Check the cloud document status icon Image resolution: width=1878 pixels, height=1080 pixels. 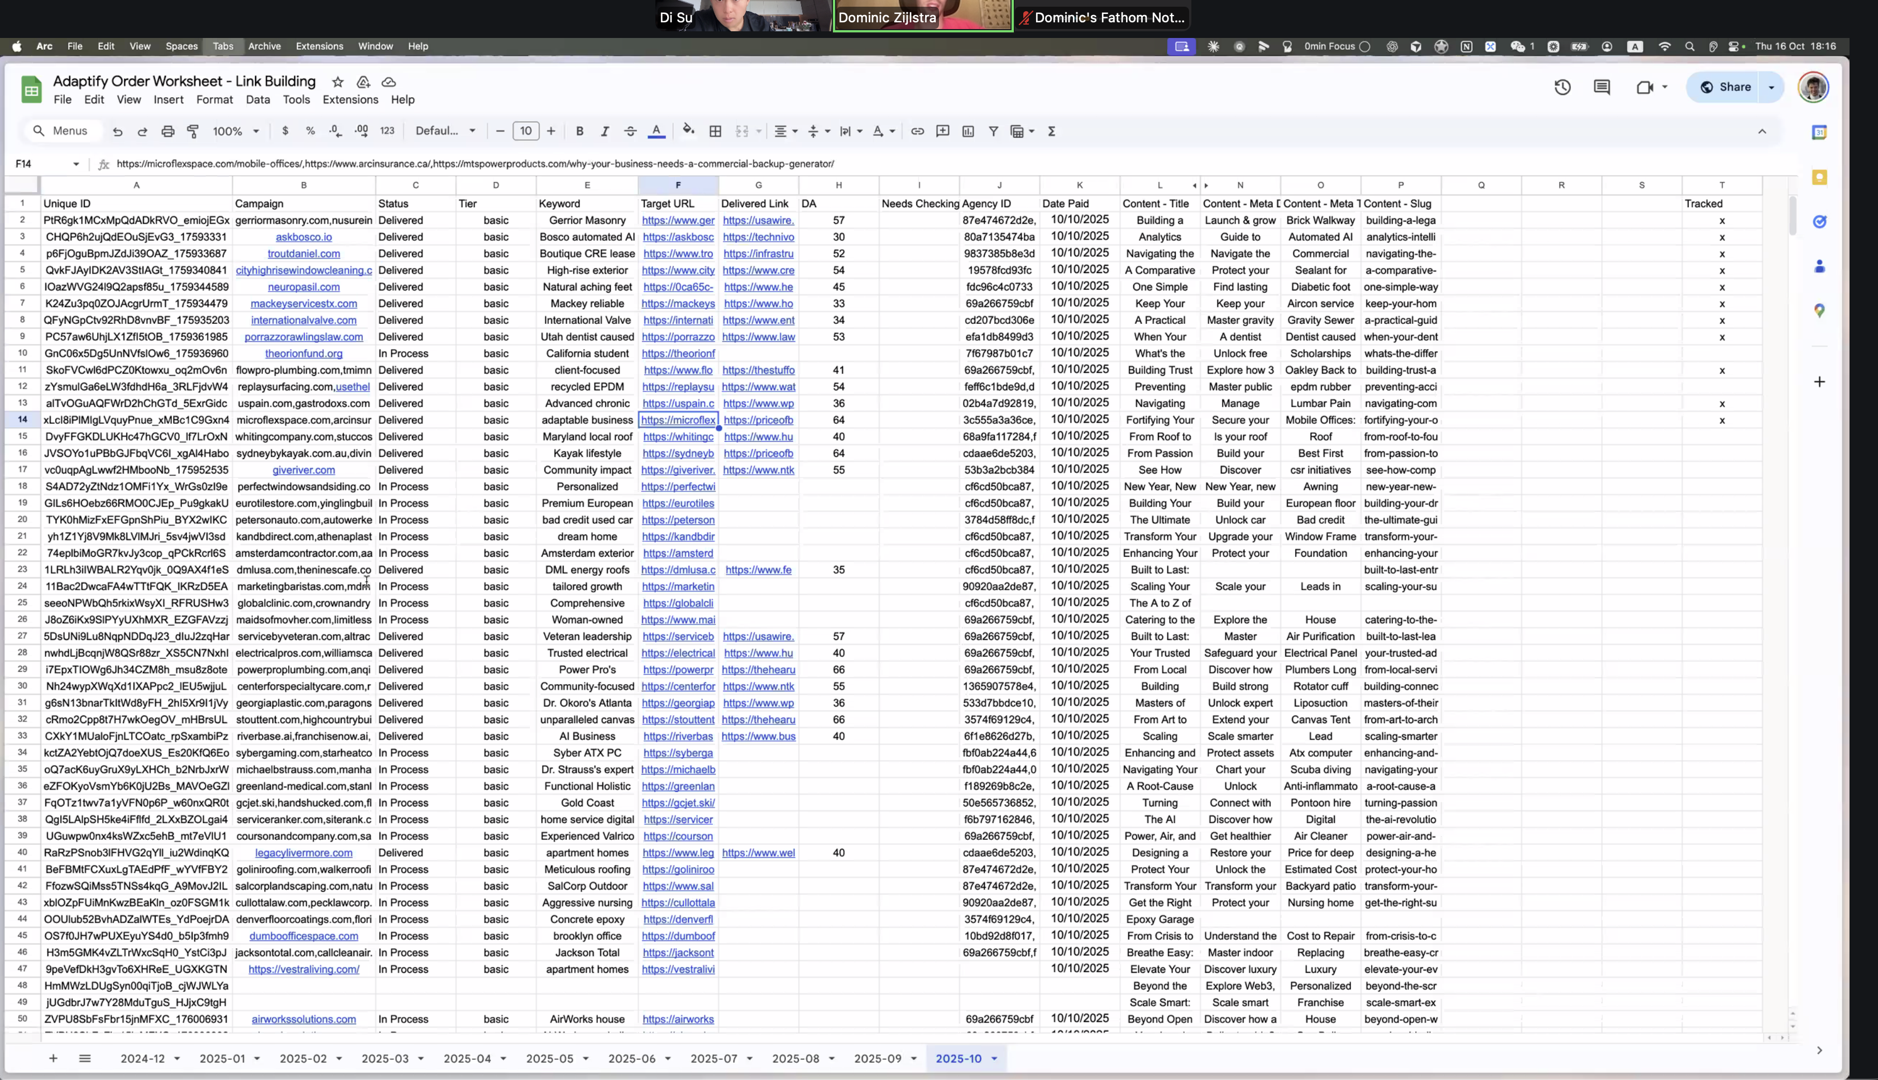pos(389,82)
